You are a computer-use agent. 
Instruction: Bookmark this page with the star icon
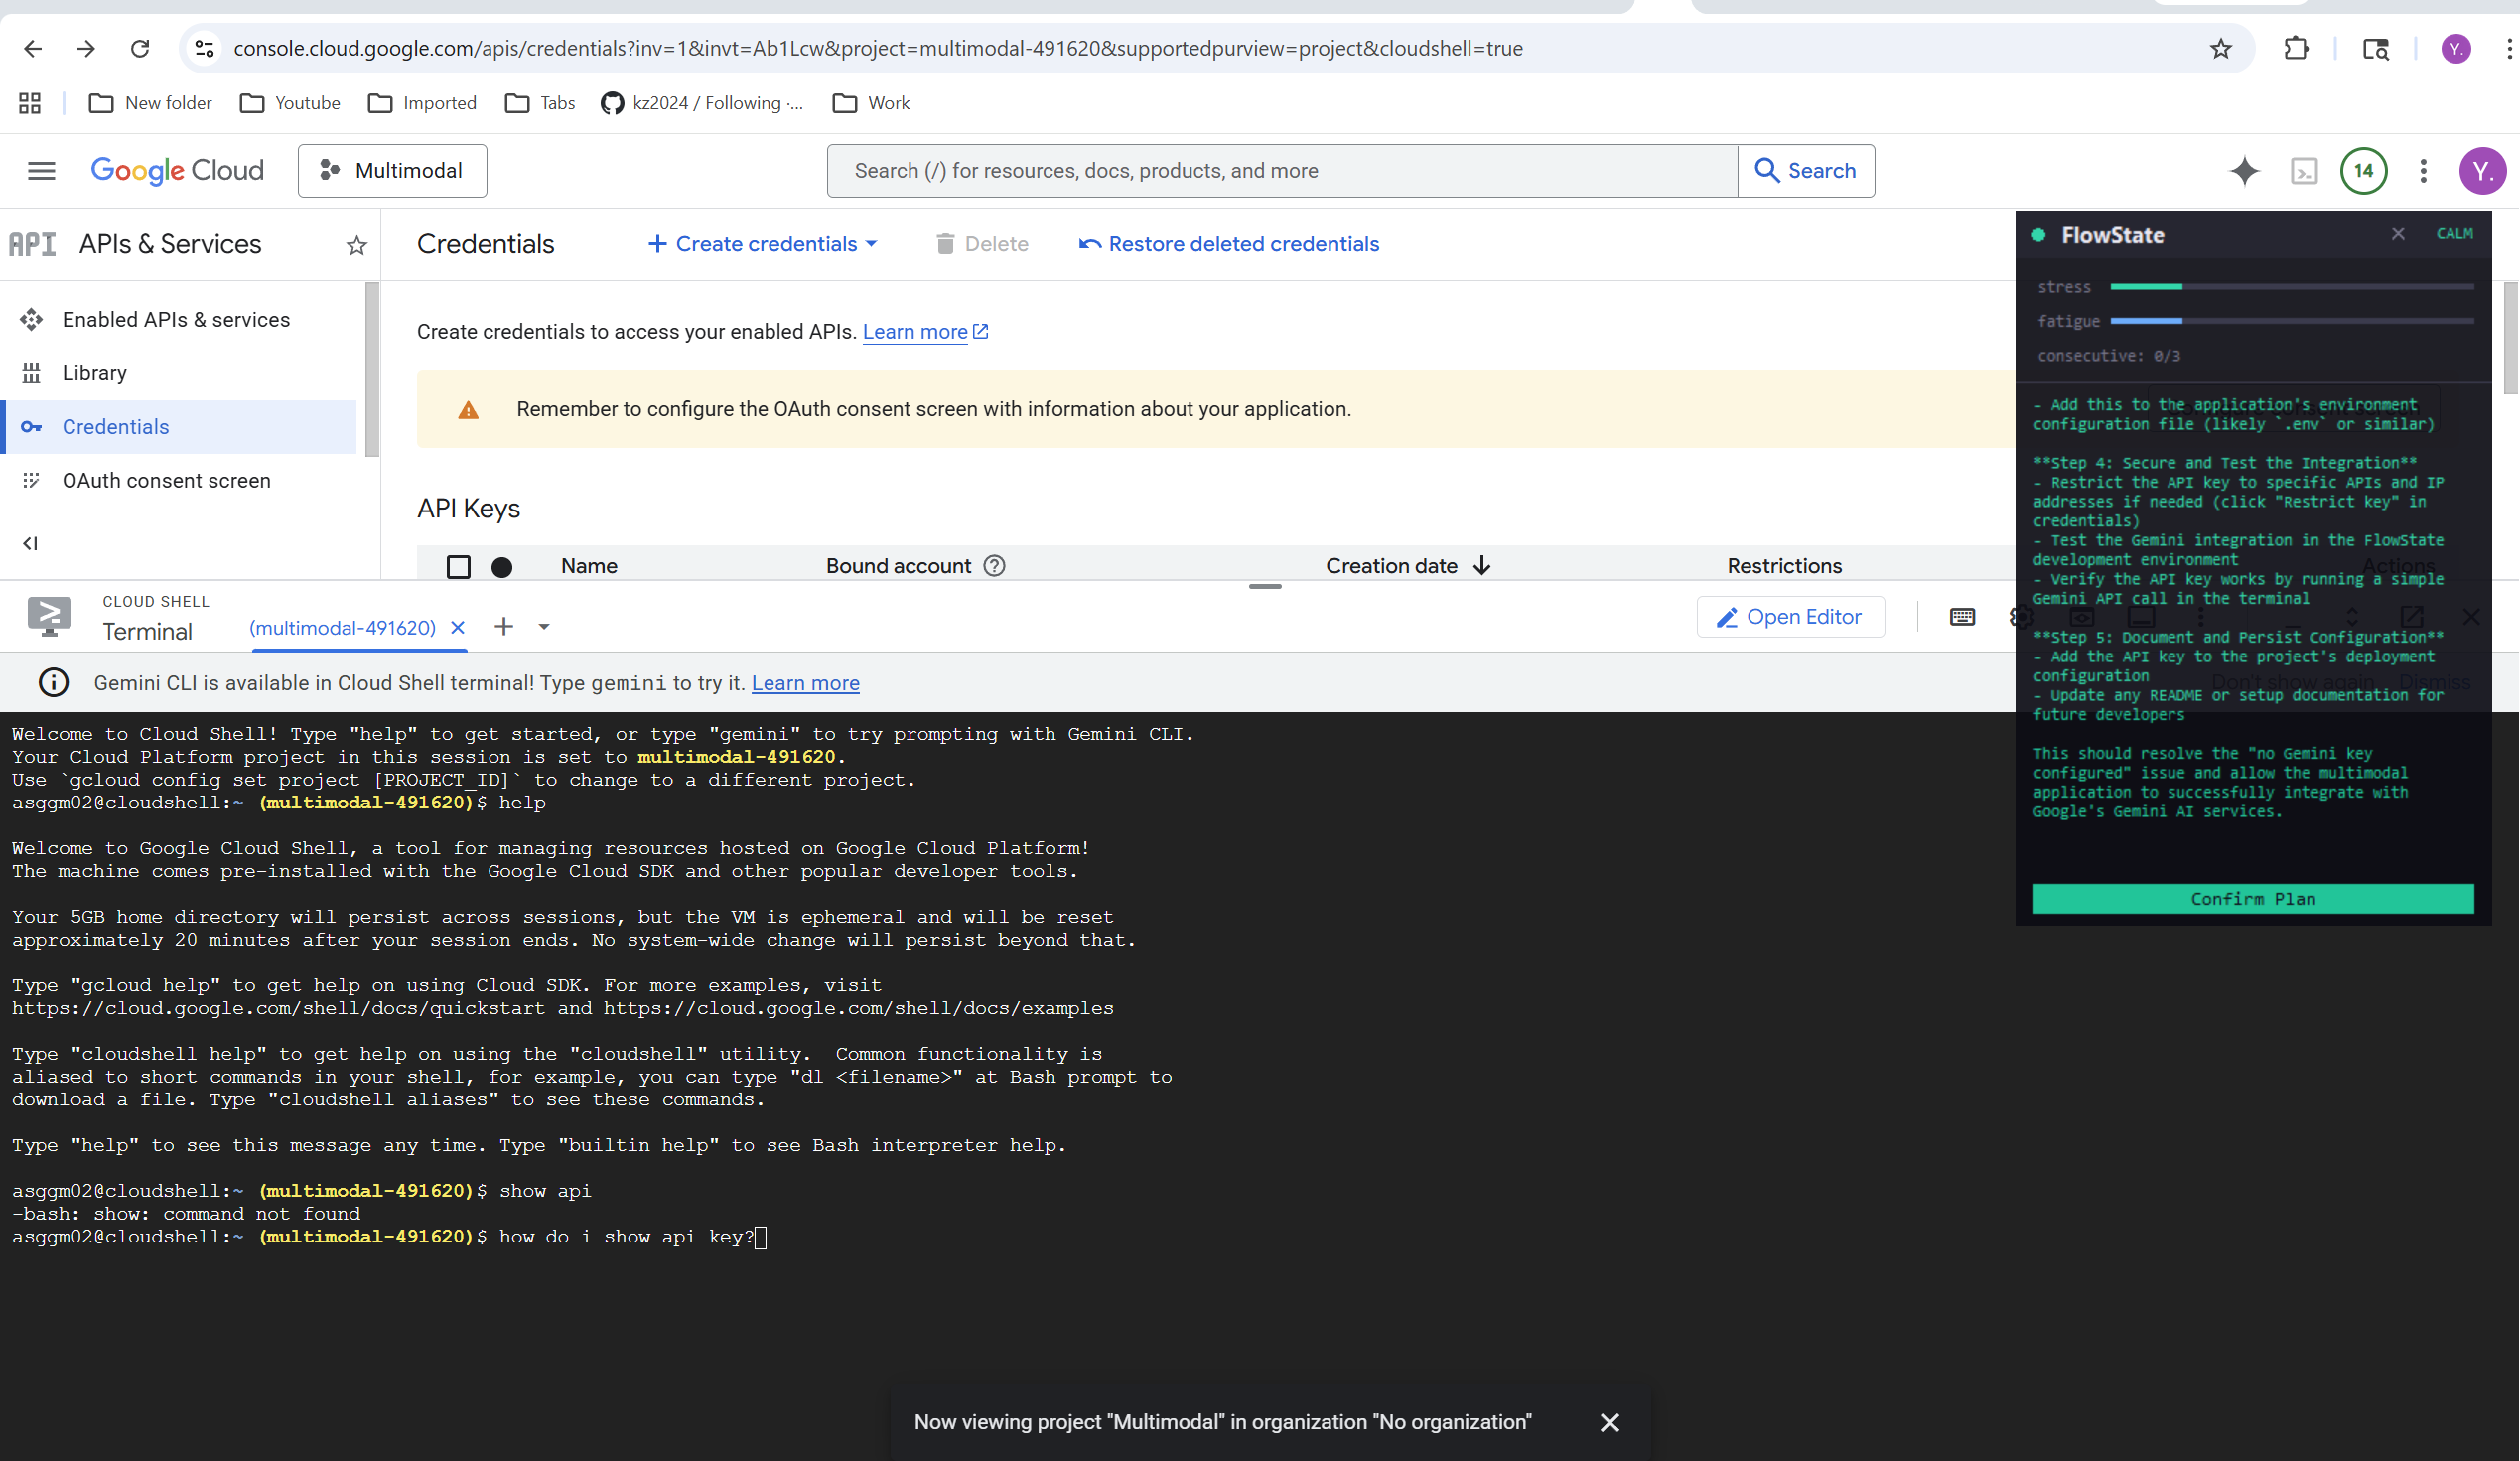coord(2220,48)
